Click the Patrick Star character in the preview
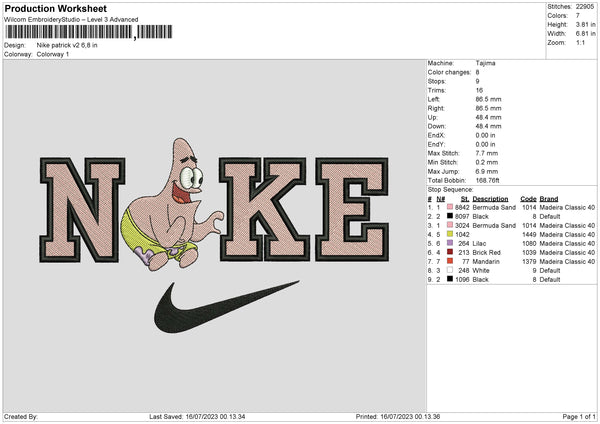Image resolution: width=600 pixels, height=424 pixels. (171, 205)
